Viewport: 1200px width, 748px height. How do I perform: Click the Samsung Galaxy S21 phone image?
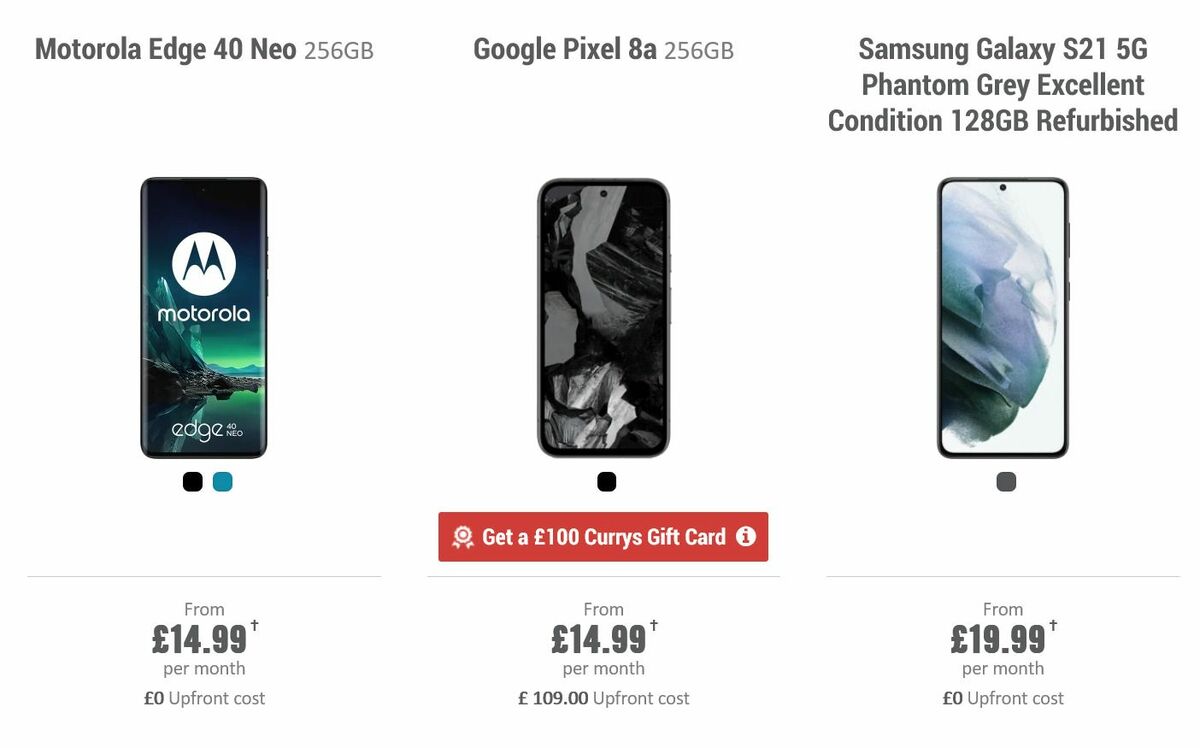[1004, 315]
